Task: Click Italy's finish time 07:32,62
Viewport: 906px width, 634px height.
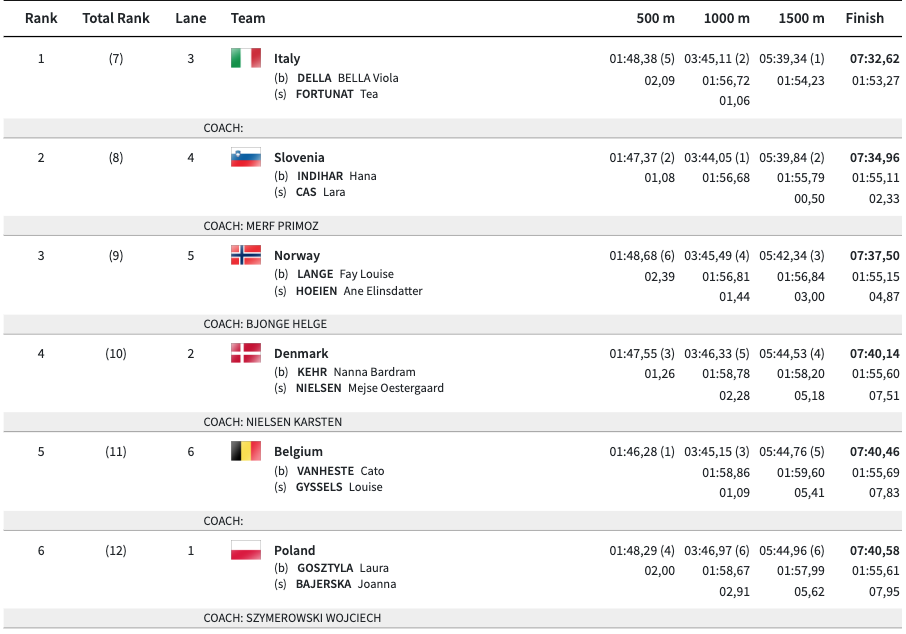Action: [875, 59]
